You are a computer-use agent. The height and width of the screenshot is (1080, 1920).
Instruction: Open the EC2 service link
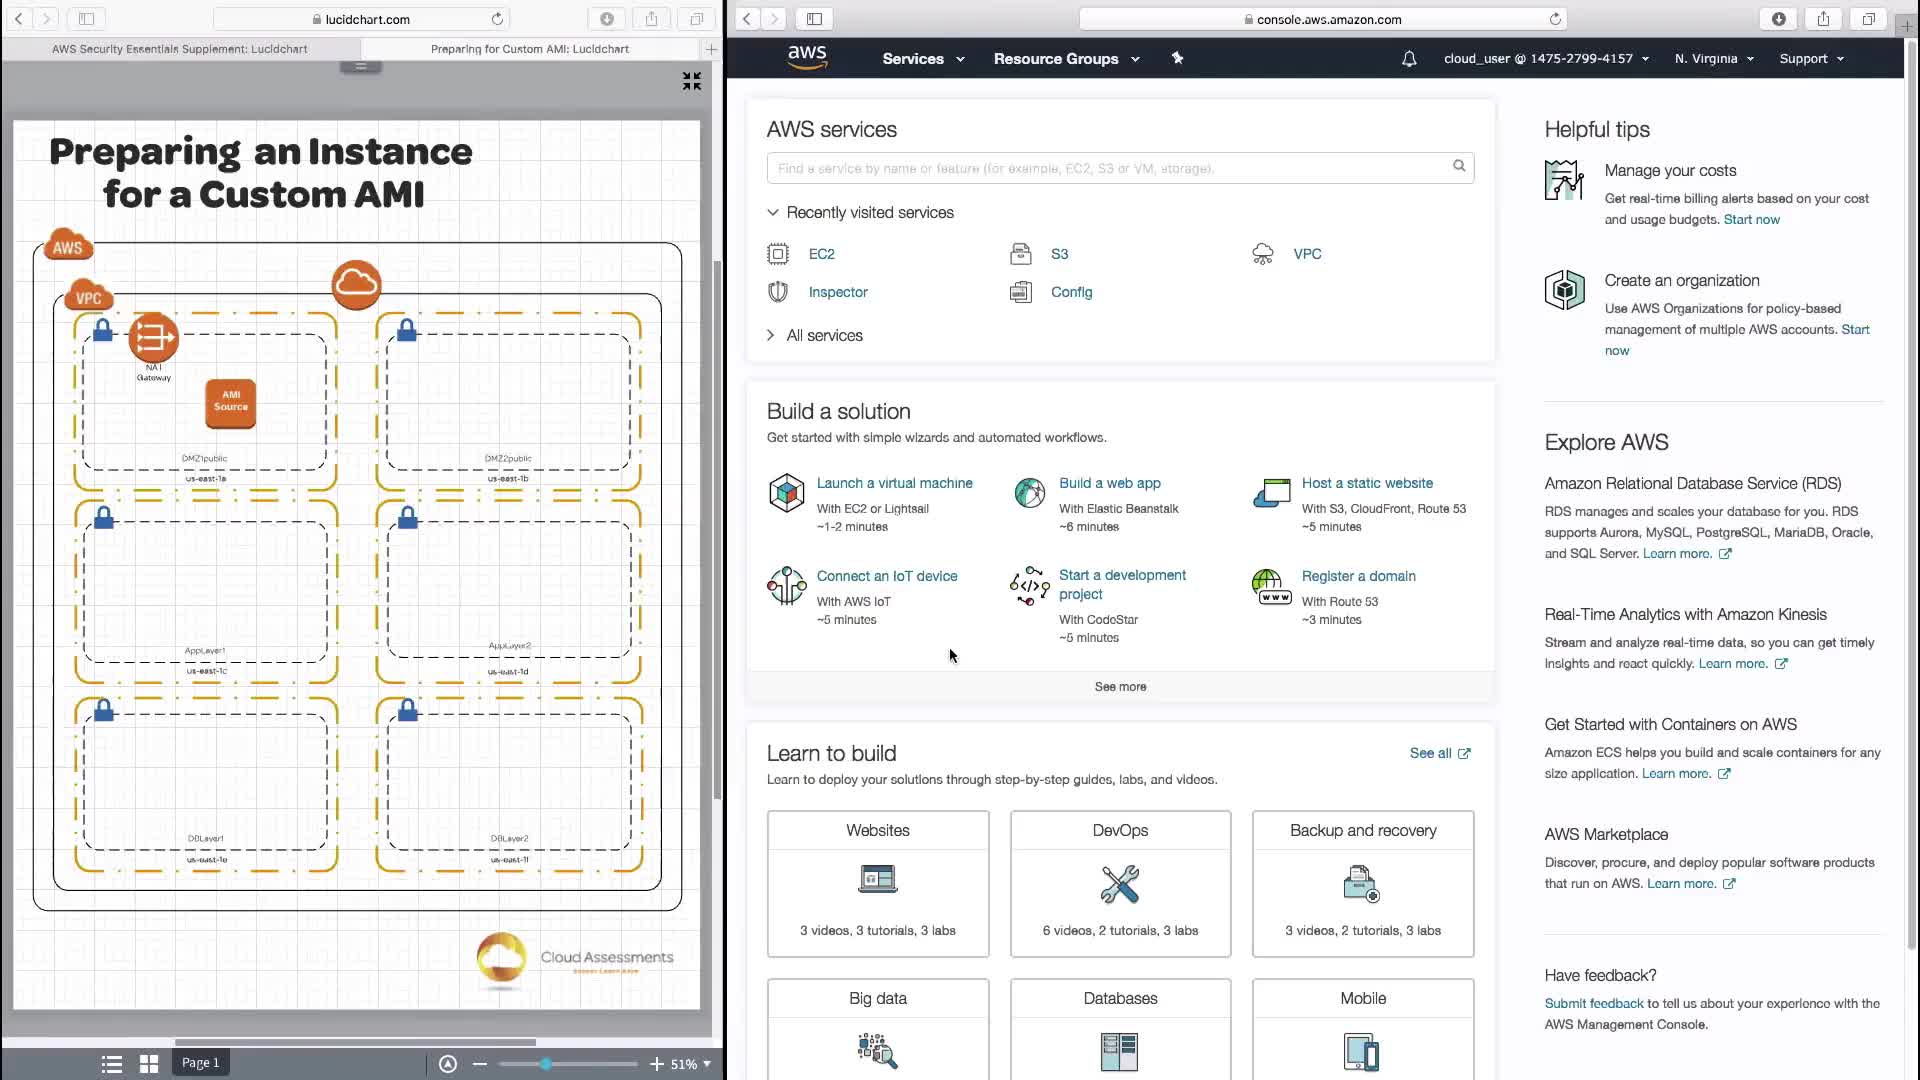pos(821,254)
